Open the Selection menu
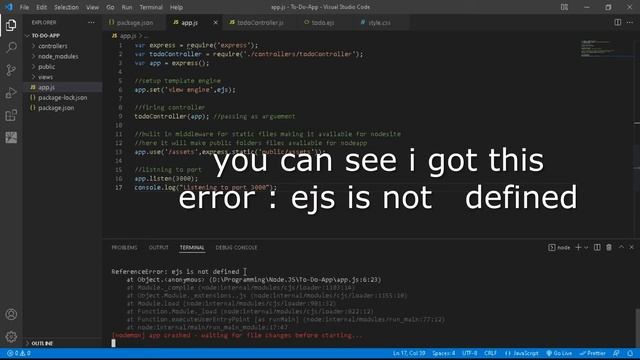Viewport: 640px width, 360px height. [66, 7]
